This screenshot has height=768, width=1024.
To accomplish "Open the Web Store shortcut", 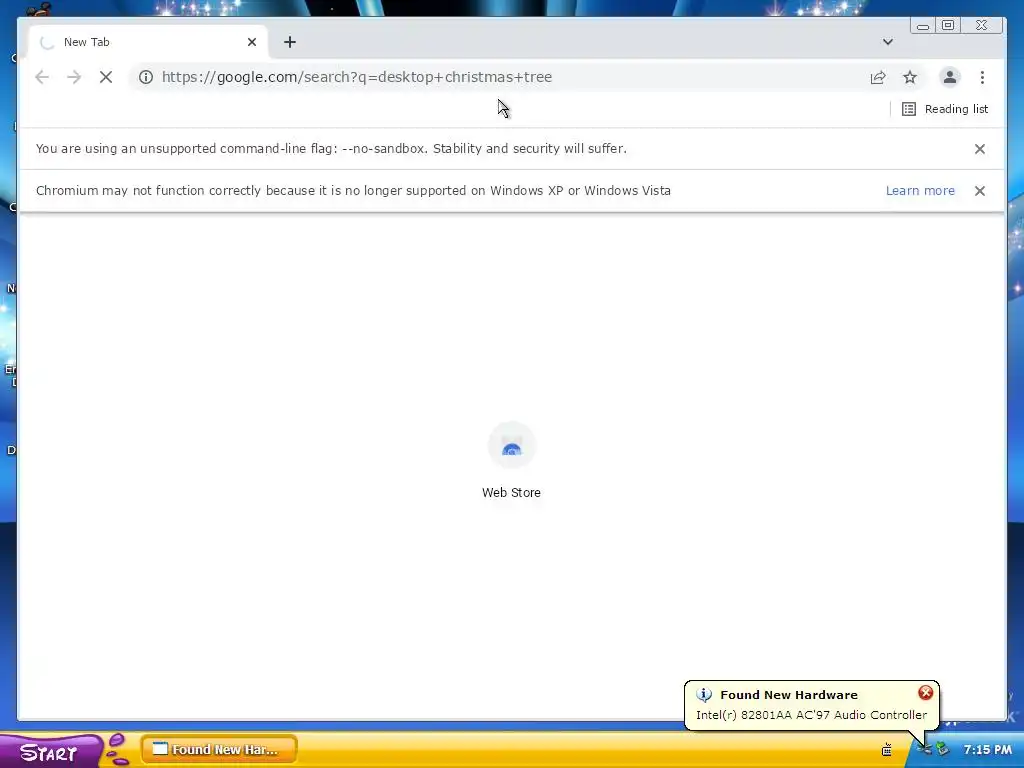I will tap(511, 461).
